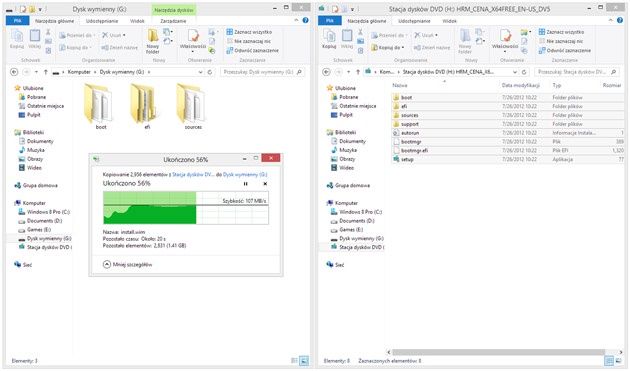Open Udostępnianie tab in left window

(x=102, y=20)
